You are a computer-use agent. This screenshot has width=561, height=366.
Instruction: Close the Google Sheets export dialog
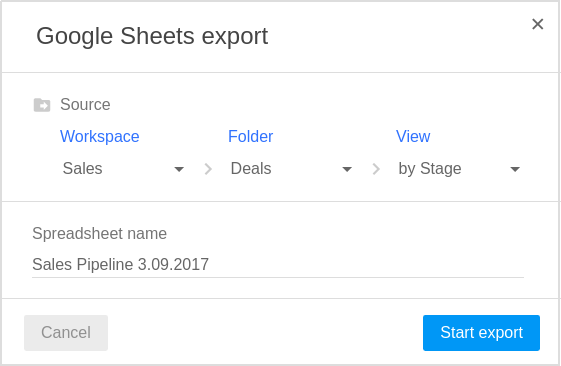(x=537, y=24)
